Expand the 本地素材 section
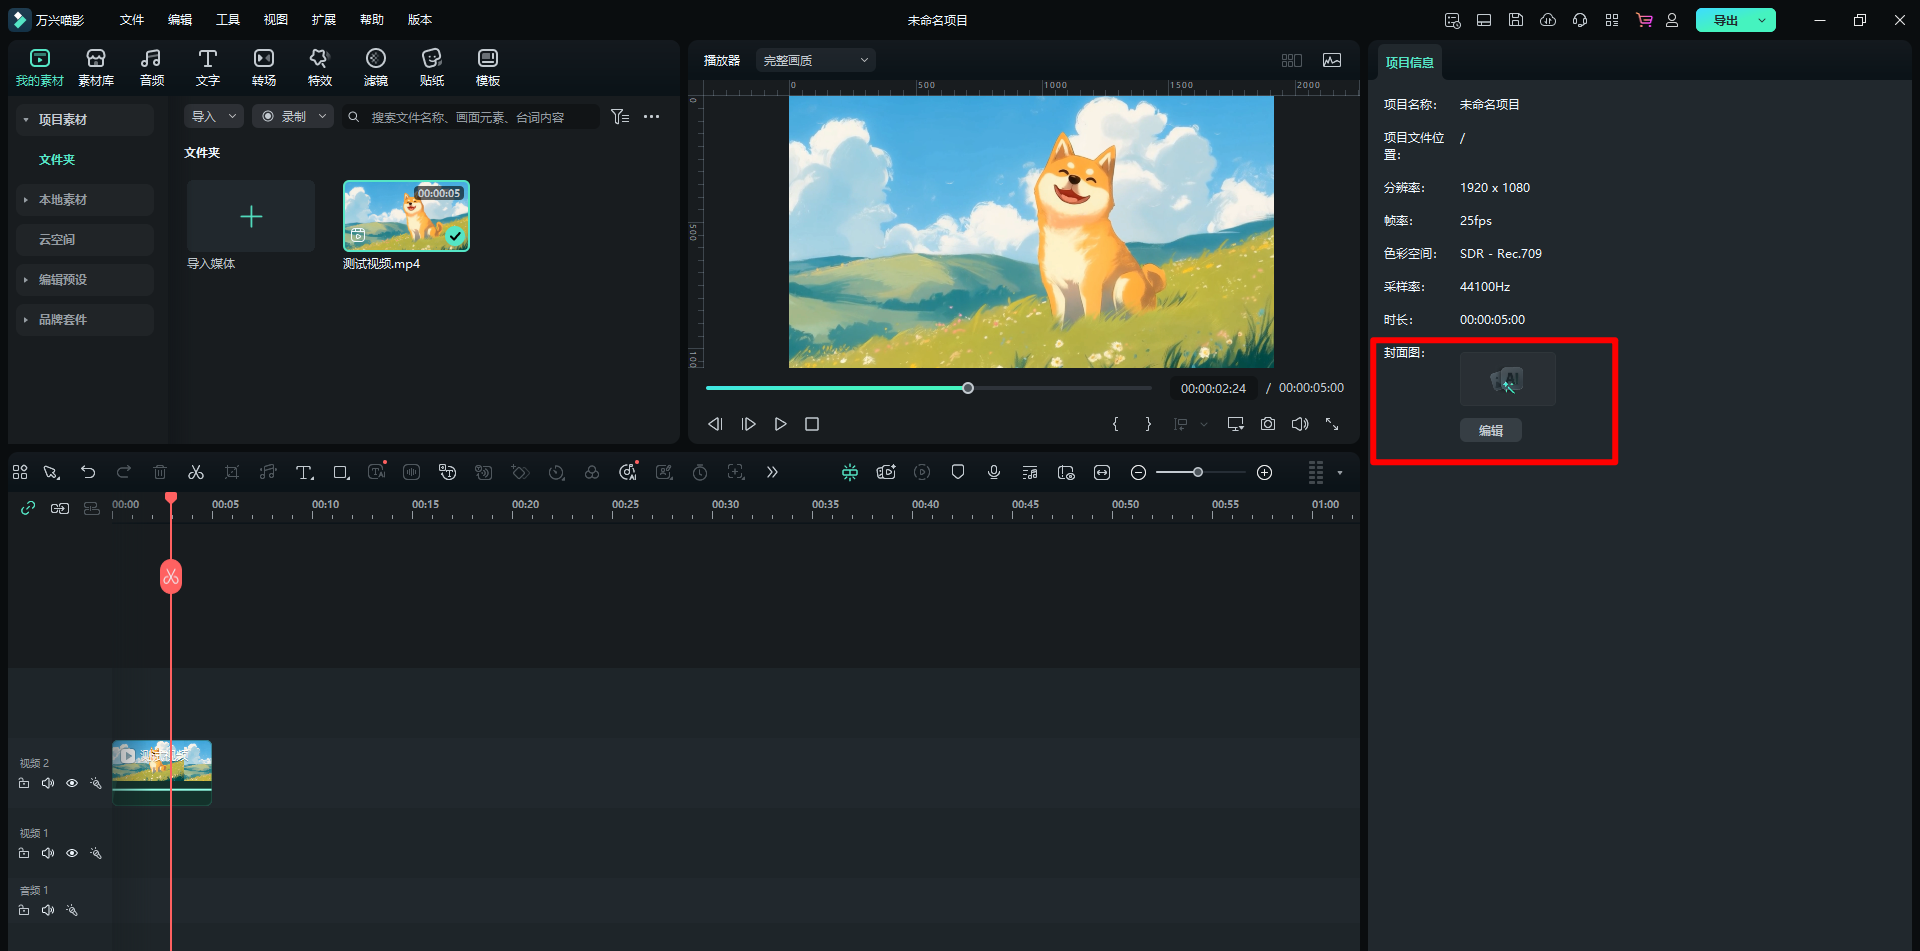 click(26, 200)
